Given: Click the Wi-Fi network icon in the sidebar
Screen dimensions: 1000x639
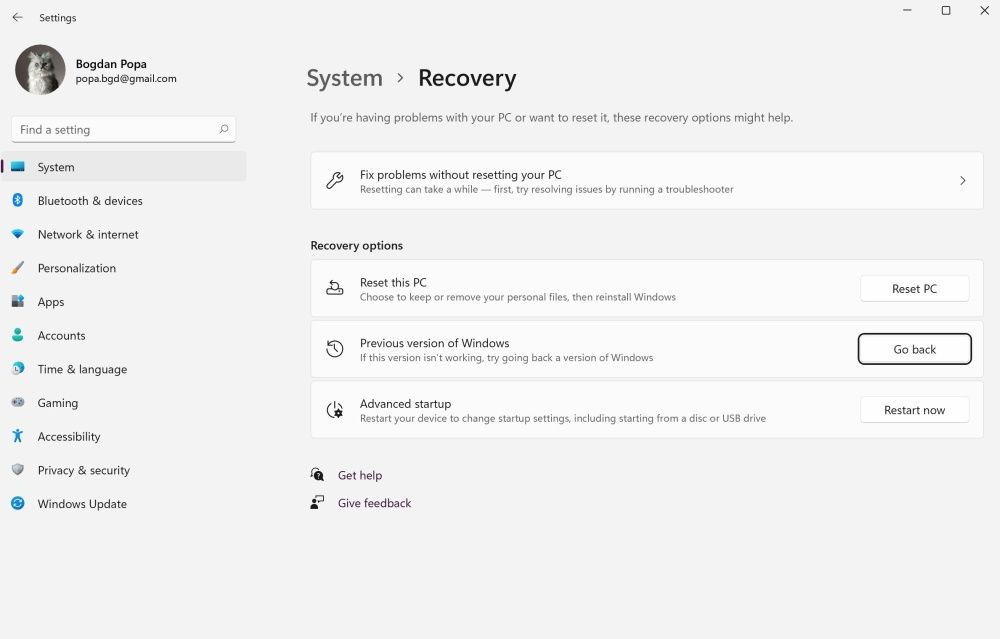Looking at the screenshot, I should [18, 234].
